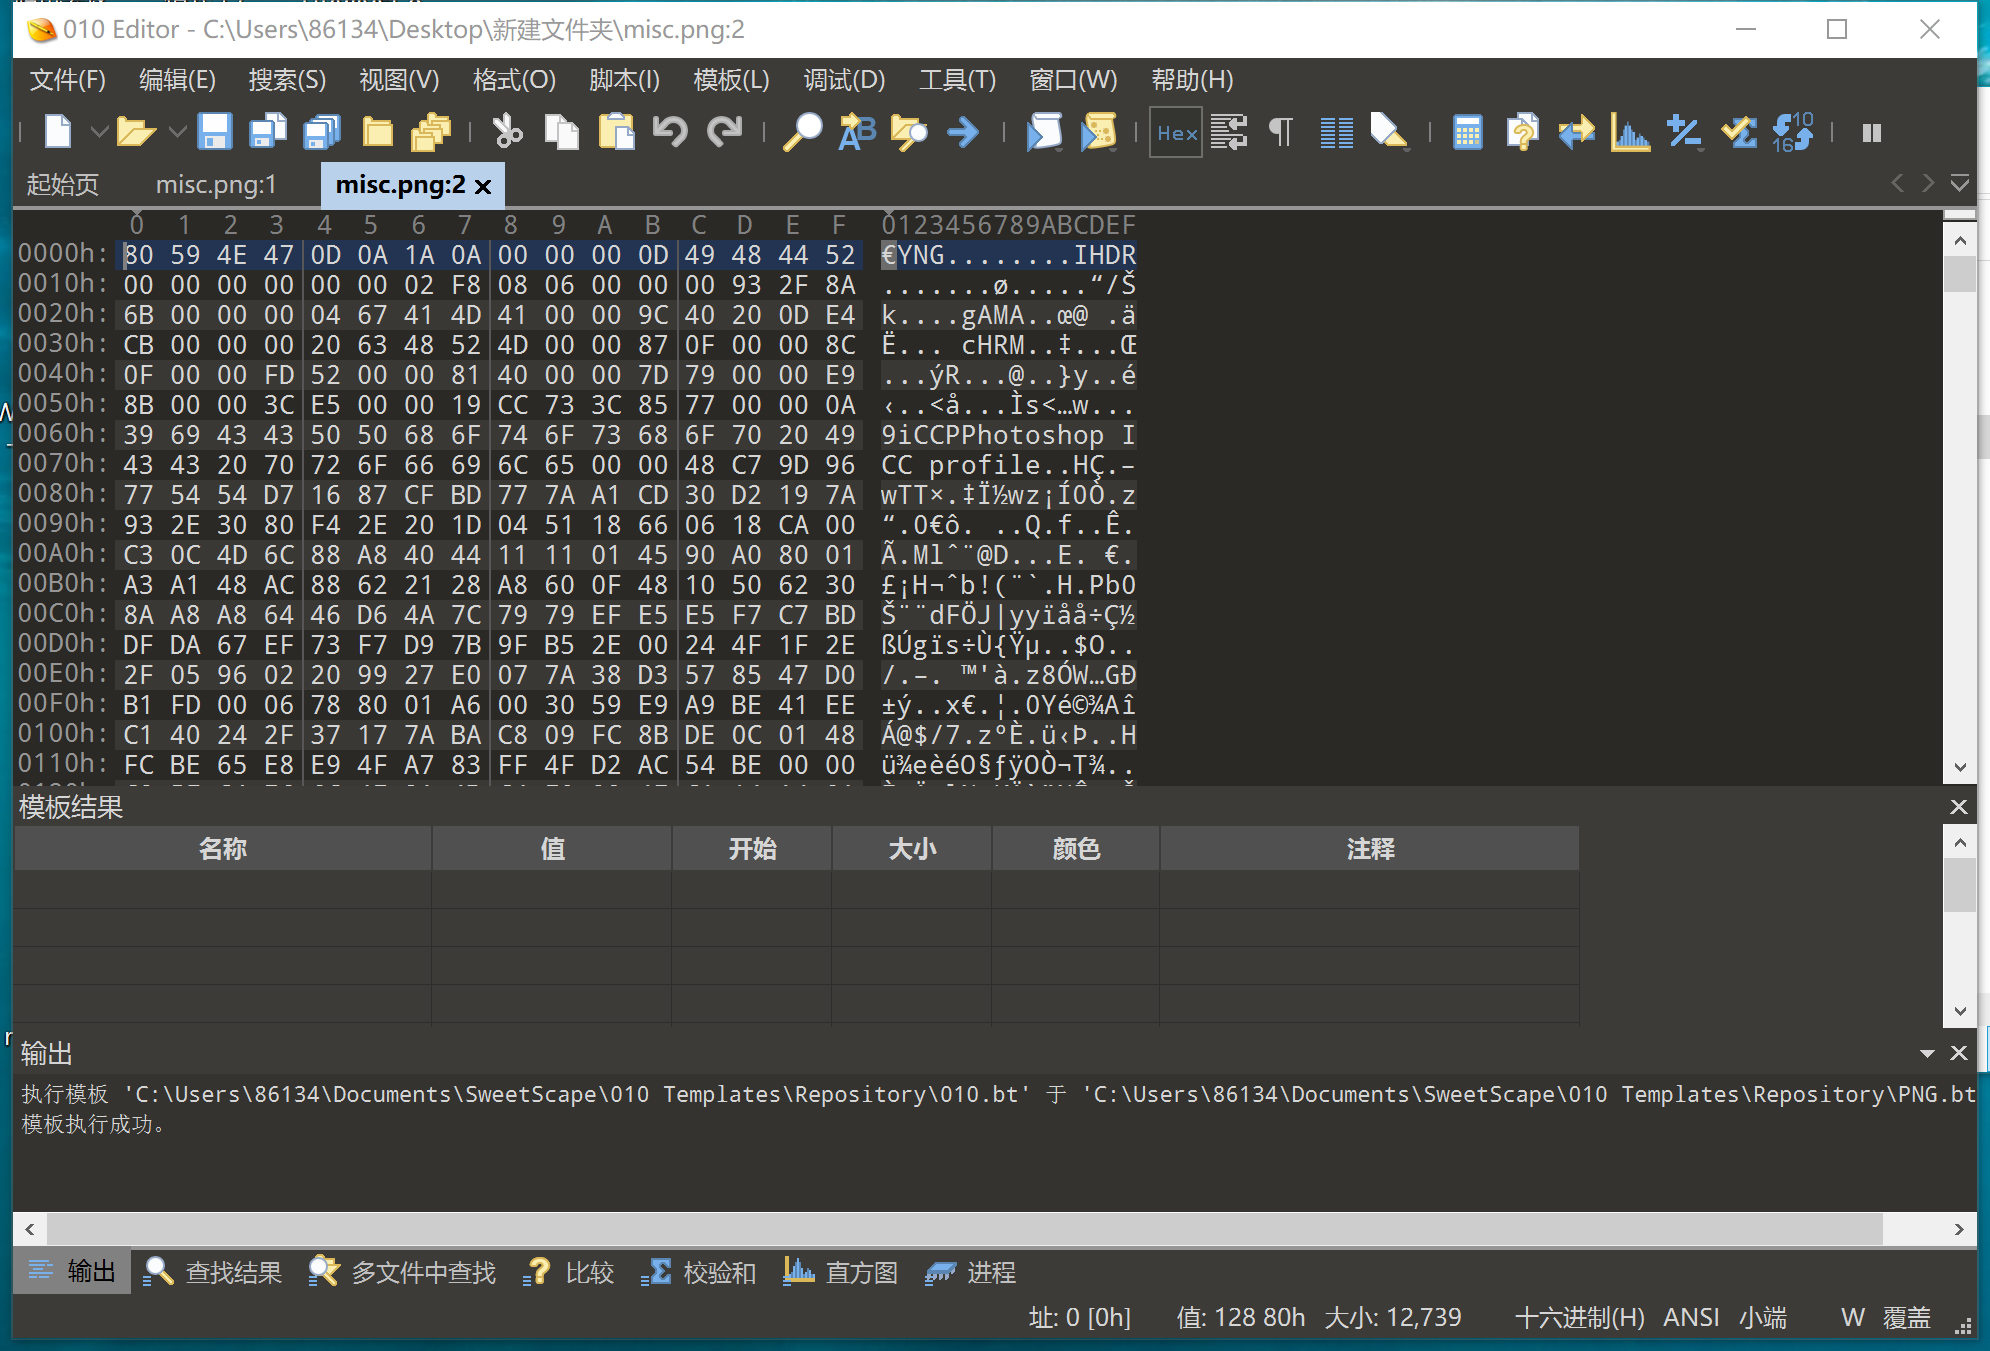Expand the Open file dropdown arrow
The image size is (1990, 1351).
(177, 132)
